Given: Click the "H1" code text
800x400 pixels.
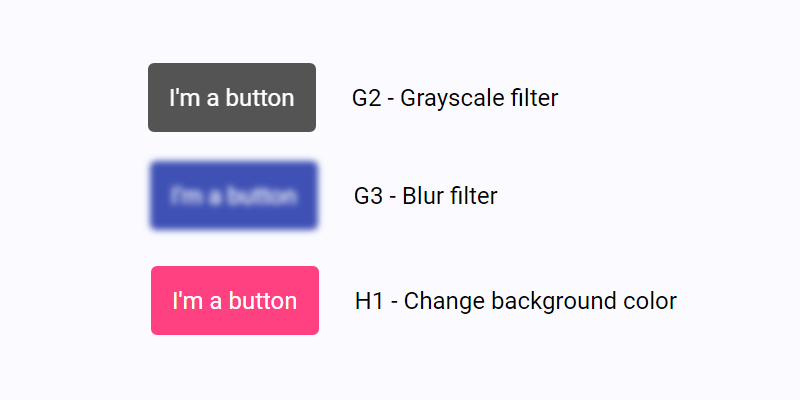Looking at the screenshot, I should 368,301.
